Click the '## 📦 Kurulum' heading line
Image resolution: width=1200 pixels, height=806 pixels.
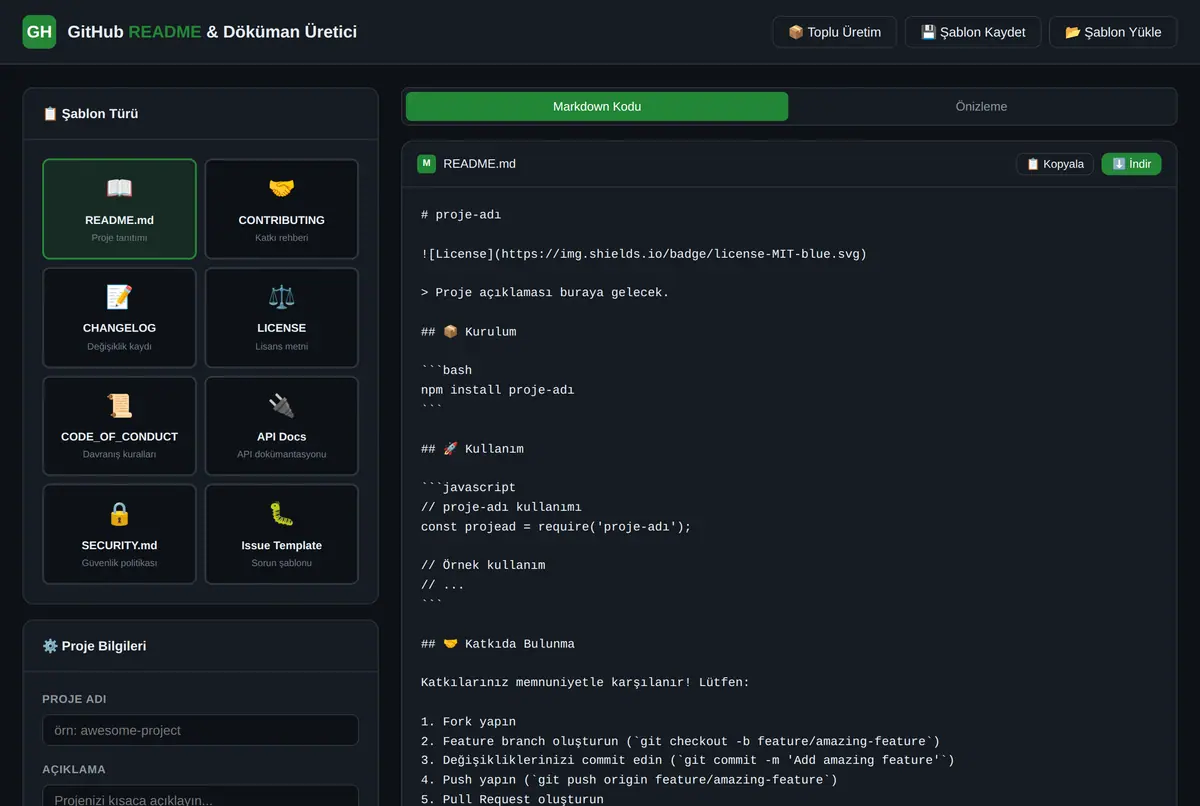click(469, 332)
